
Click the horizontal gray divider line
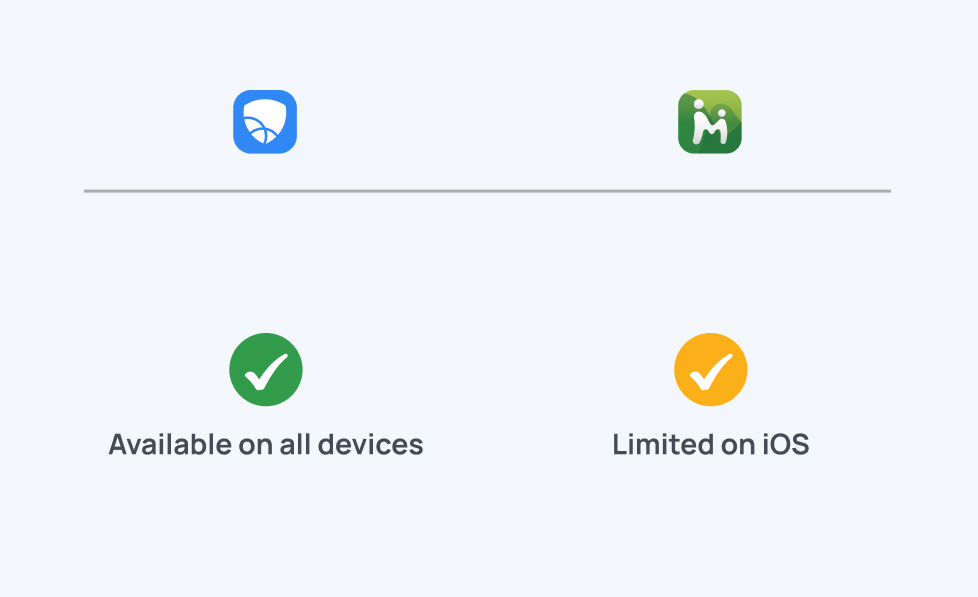(x=487, y=190)
